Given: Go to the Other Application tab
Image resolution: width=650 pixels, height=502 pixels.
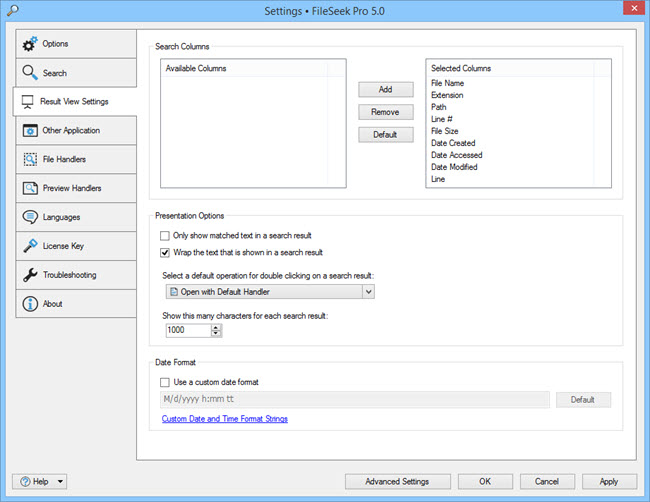Looking at the screenshot, I should point(76,131).
